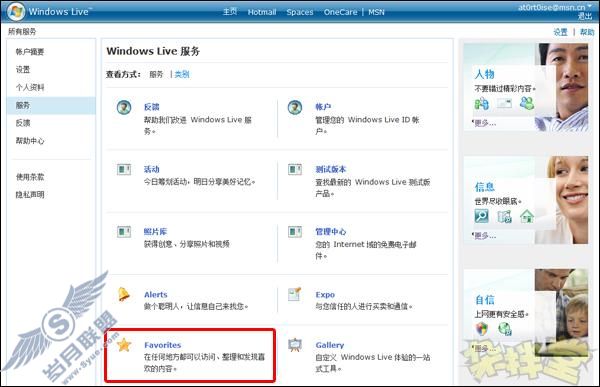Click the man photo in 人物 panel
600x387 pixels.
click(x=562, y=87)
